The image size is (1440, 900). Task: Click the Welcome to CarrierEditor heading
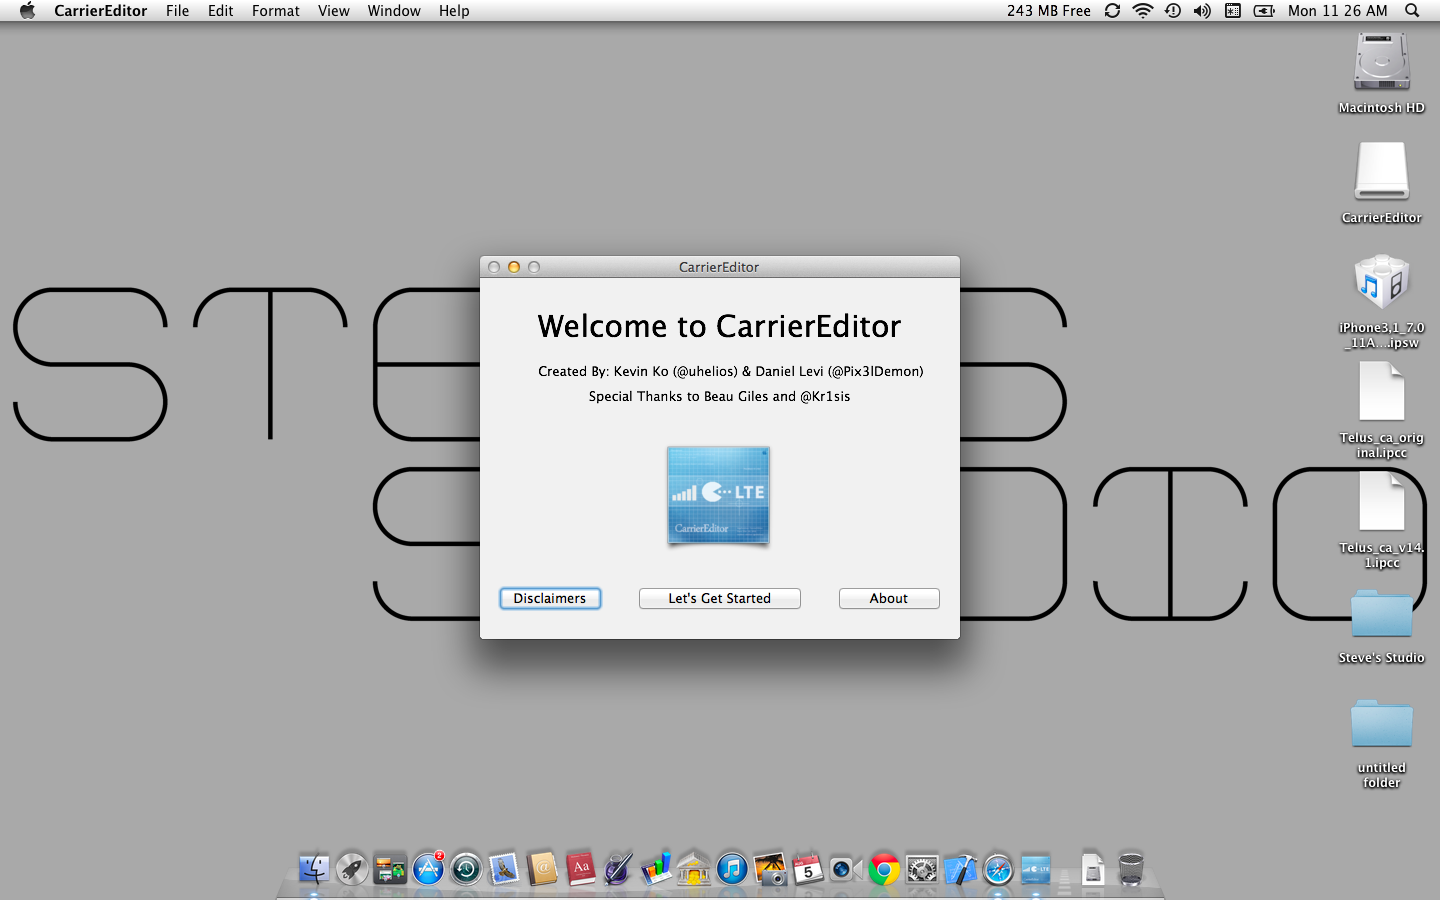point(719,326)
